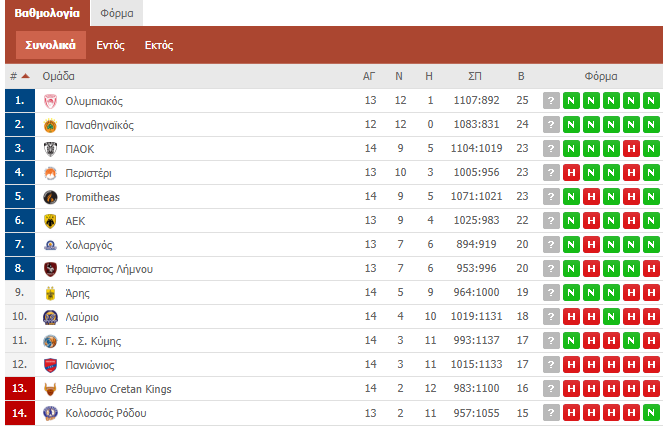Click the ΑΕΚ yellow eagle logo
Viewport: 663px width, 431px height.
click(50, 221)
